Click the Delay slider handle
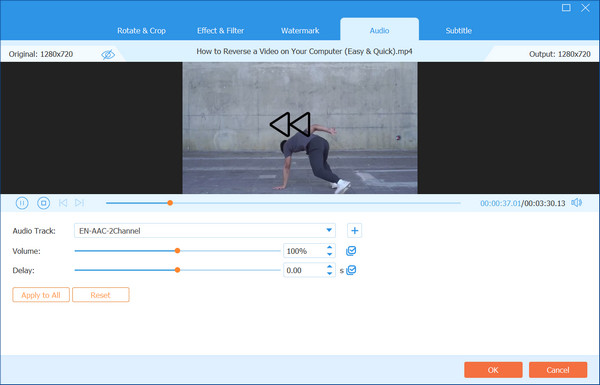The image size is (600, 385). point(177,270)
